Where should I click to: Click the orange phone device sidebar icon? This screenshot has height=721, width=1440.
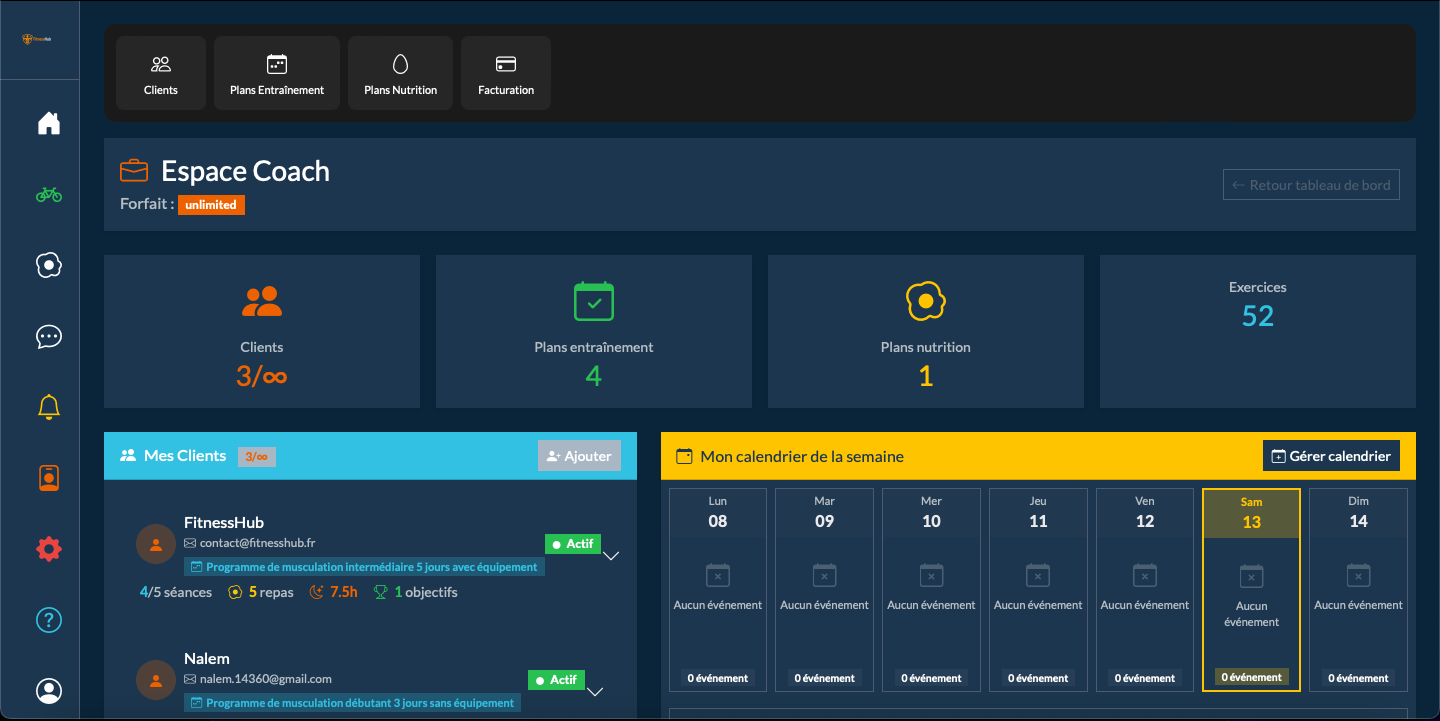point(48,478)
